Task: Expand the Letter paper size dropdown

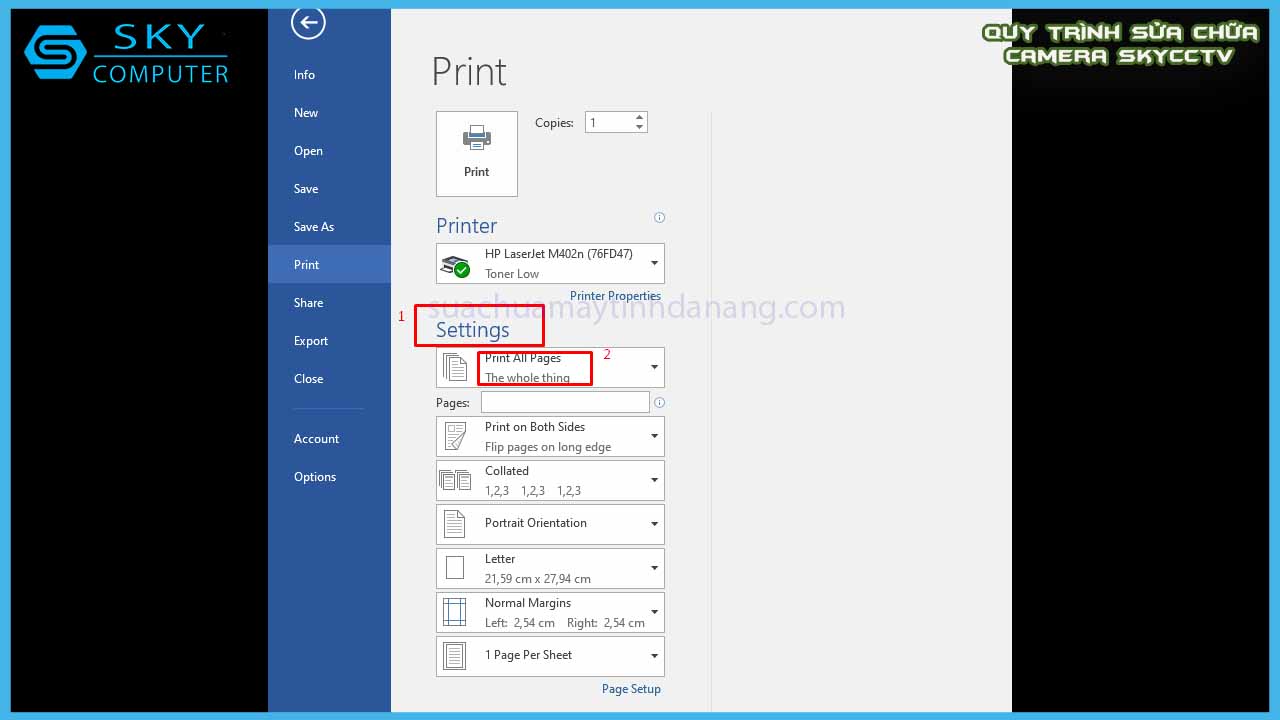Action: coord(654,568)
